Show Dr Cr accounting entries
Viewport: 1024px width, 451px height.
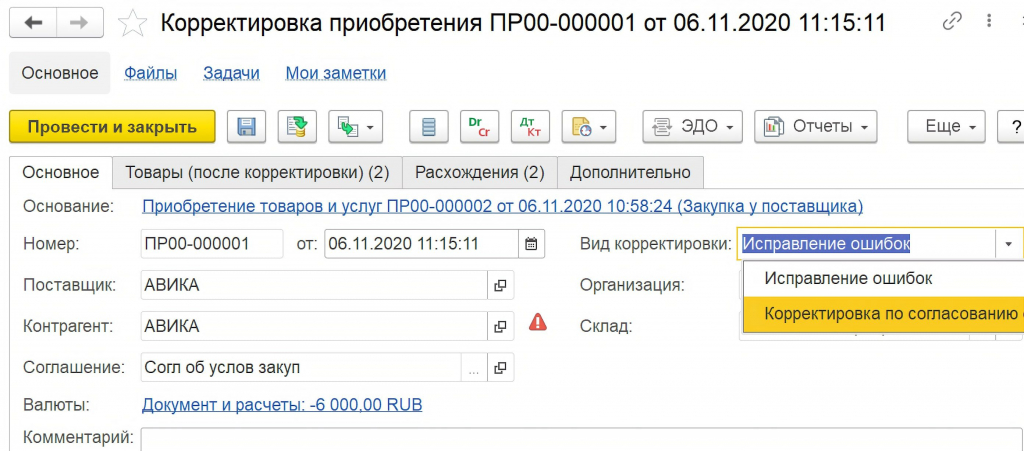point(479,127)
